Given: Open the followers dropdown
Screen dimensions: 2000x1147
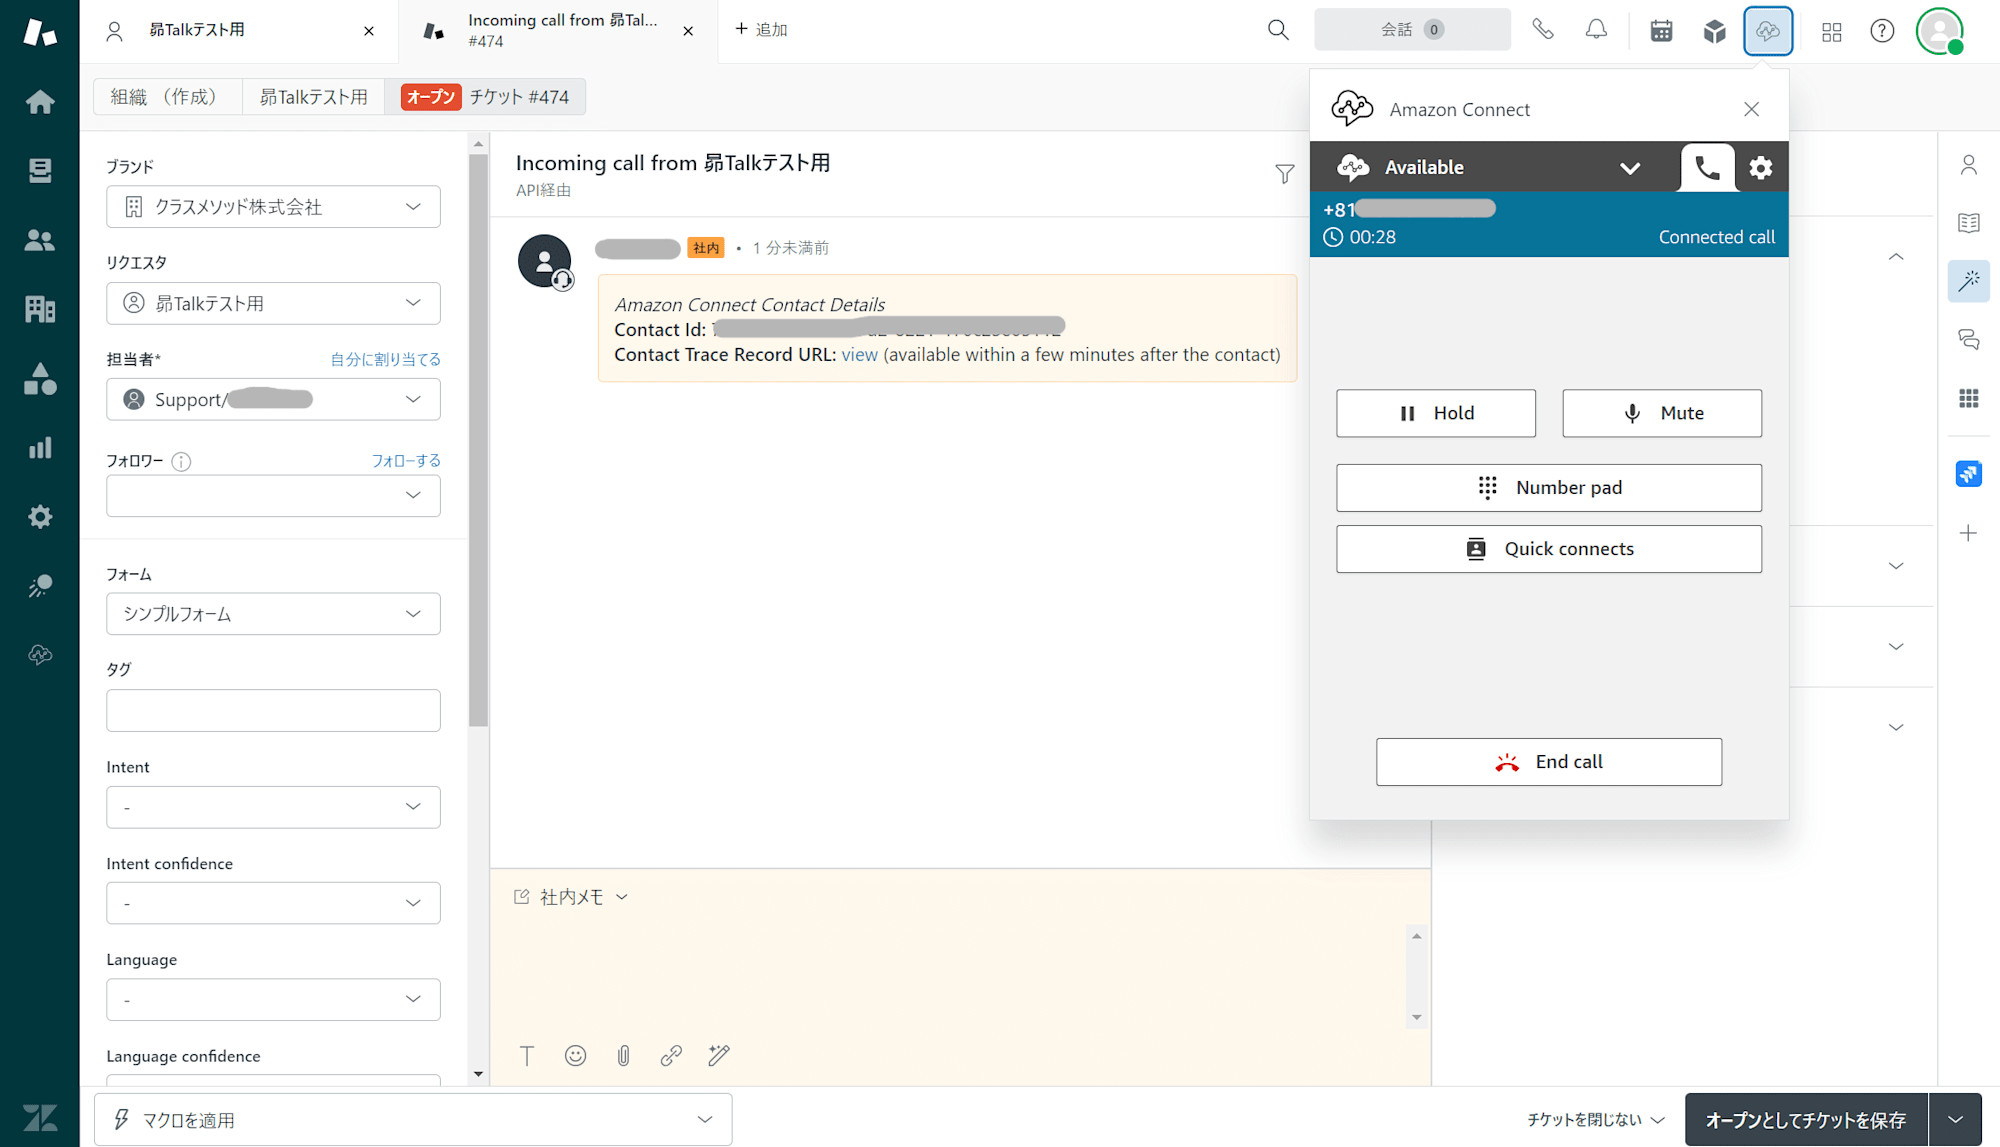Looking at the screenshot, I should 273,496.
